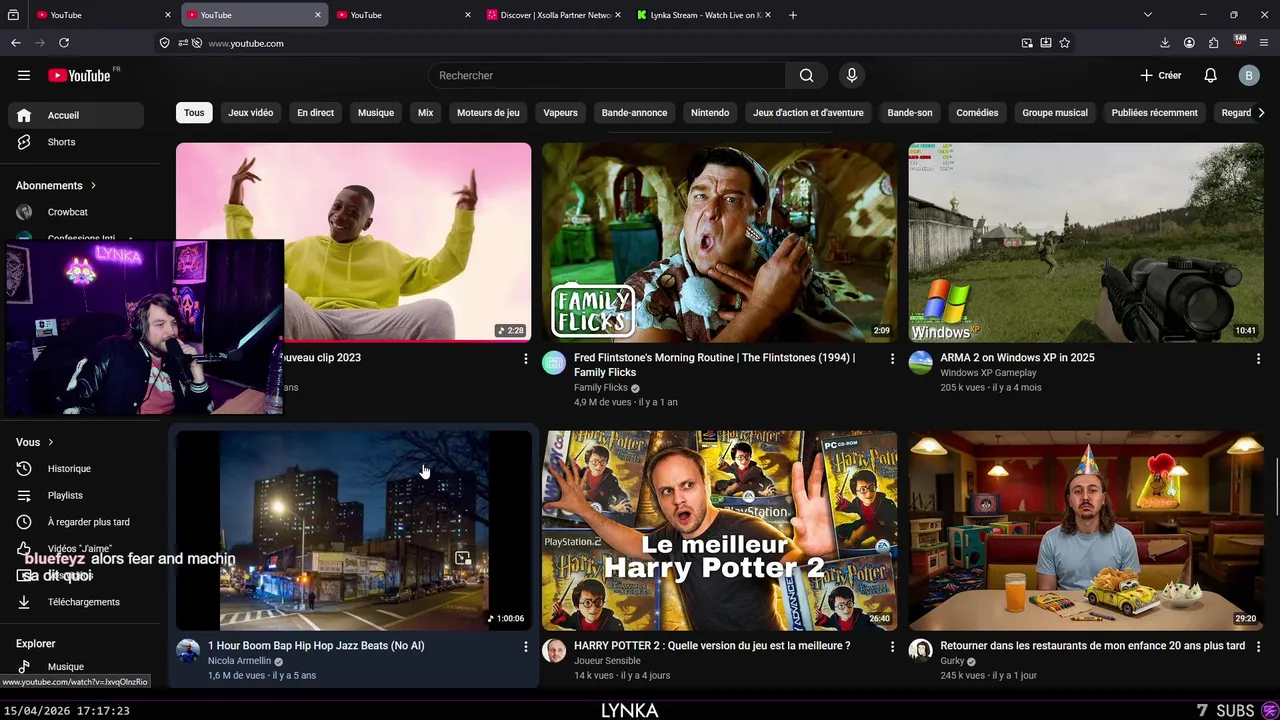Select the Publiées récemment chip

[1154, 113]
